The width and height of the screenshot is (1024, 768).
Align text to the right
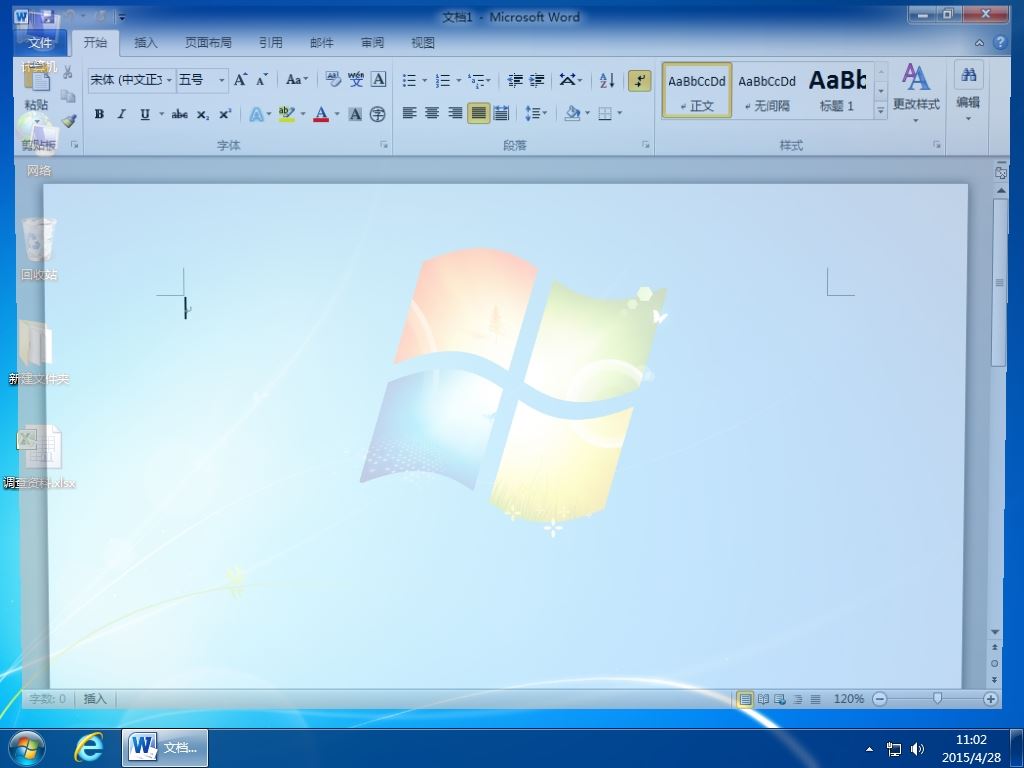pyautogui.click(x=455, y=114)
